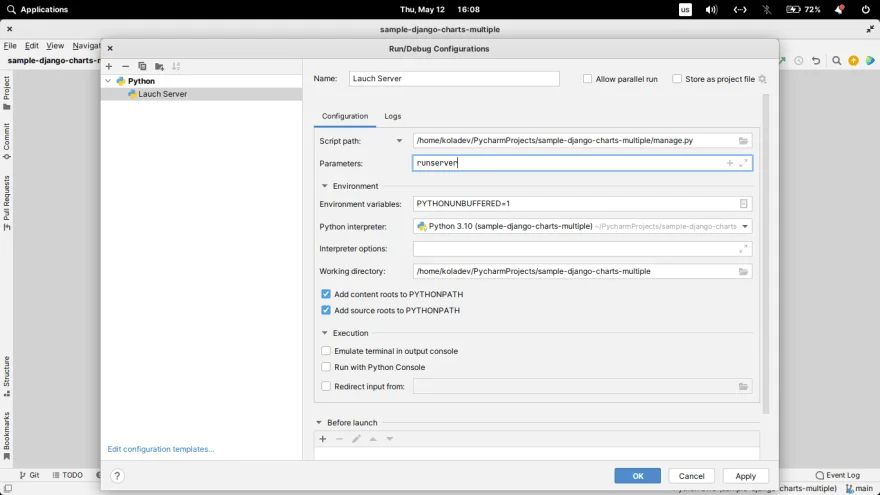This screenshot has height=495, width=880.
Task: Open the Pull Requests tool window
Action: tap(7, 203)
